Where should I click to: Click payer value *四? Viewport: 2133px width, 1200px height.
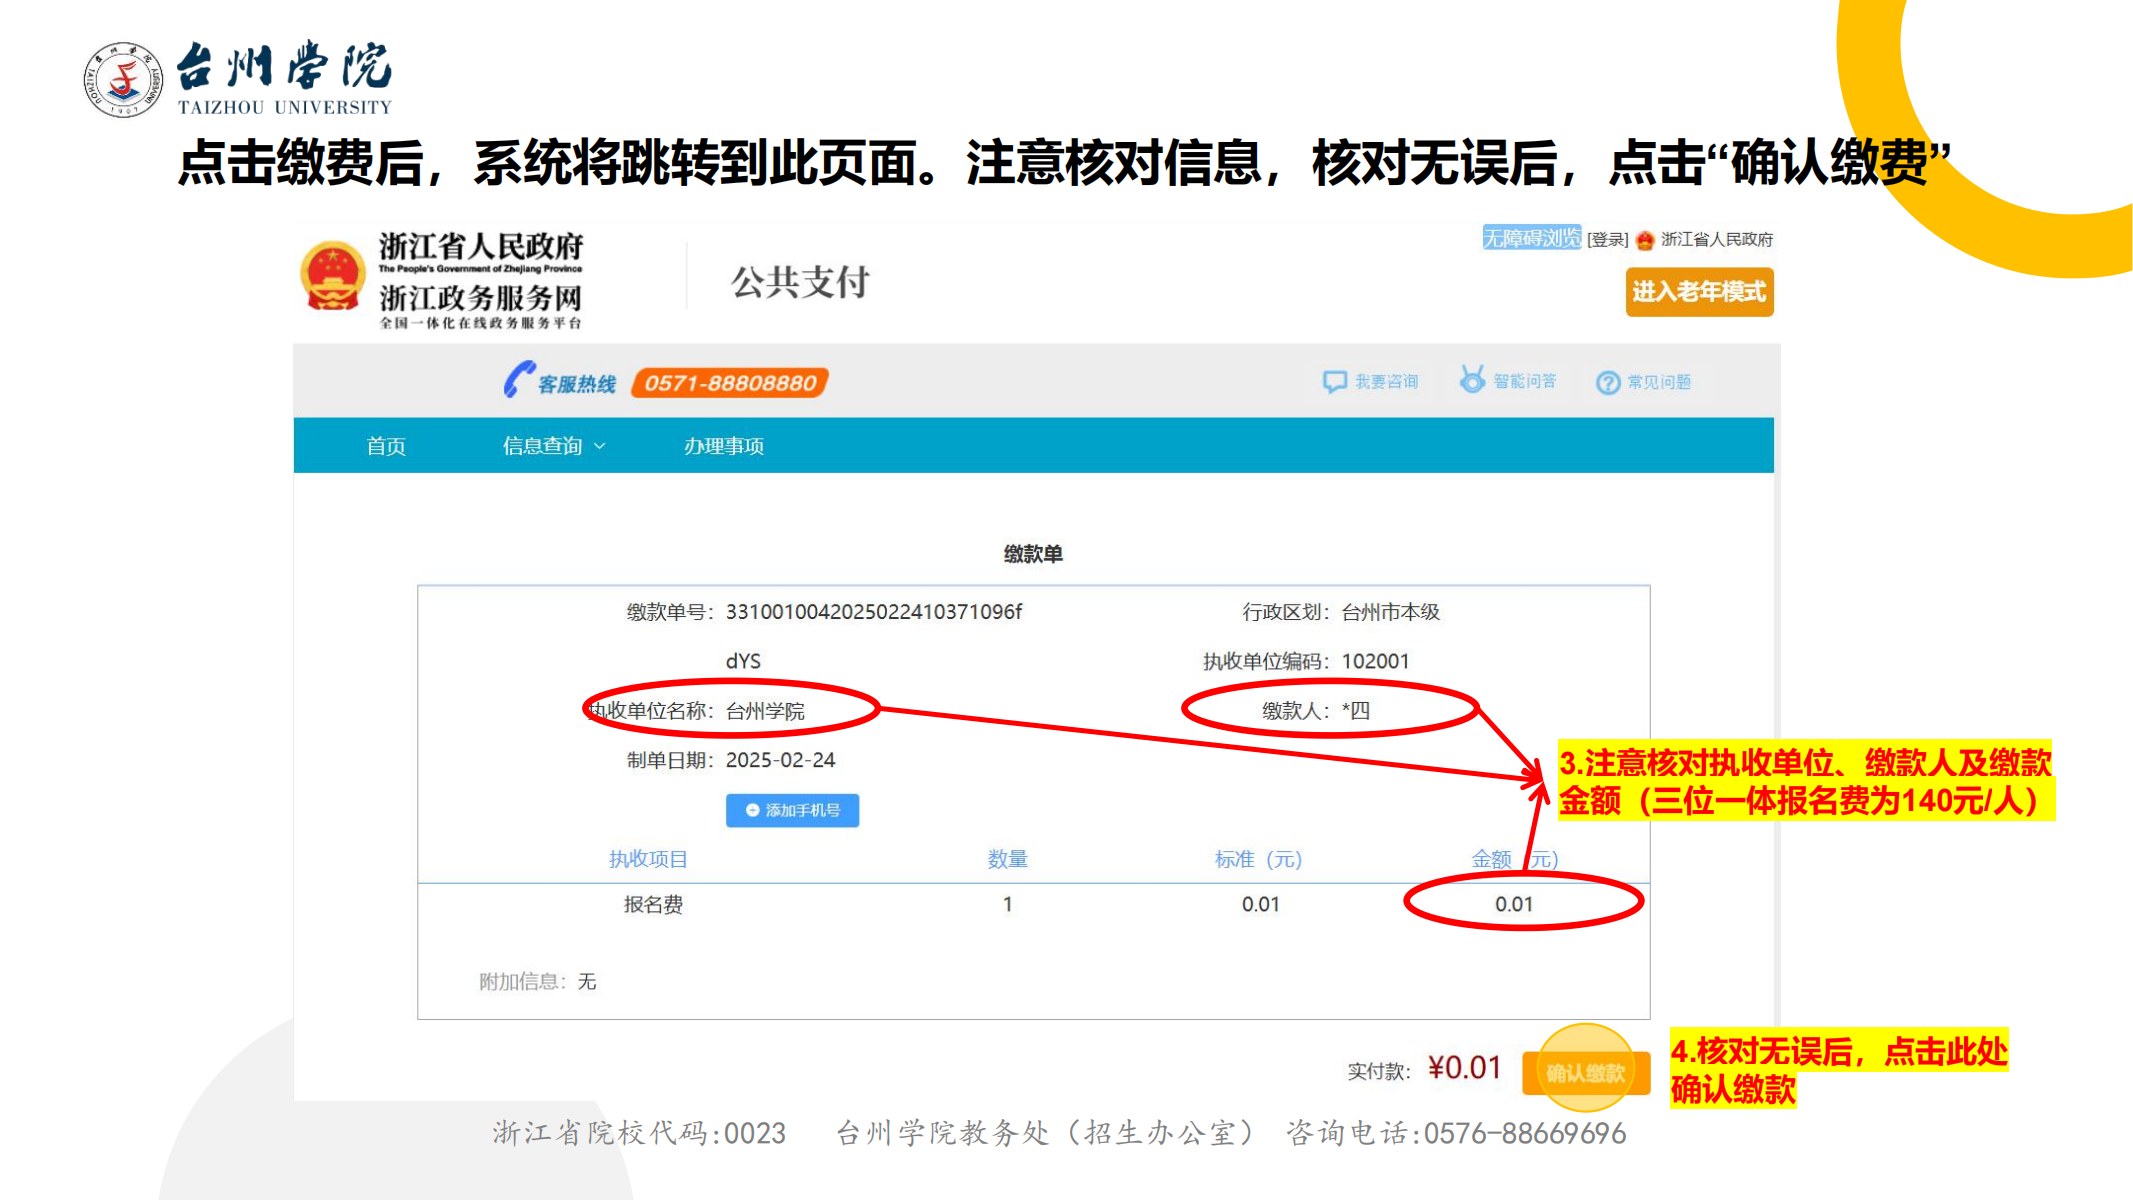coord(1356,711)
